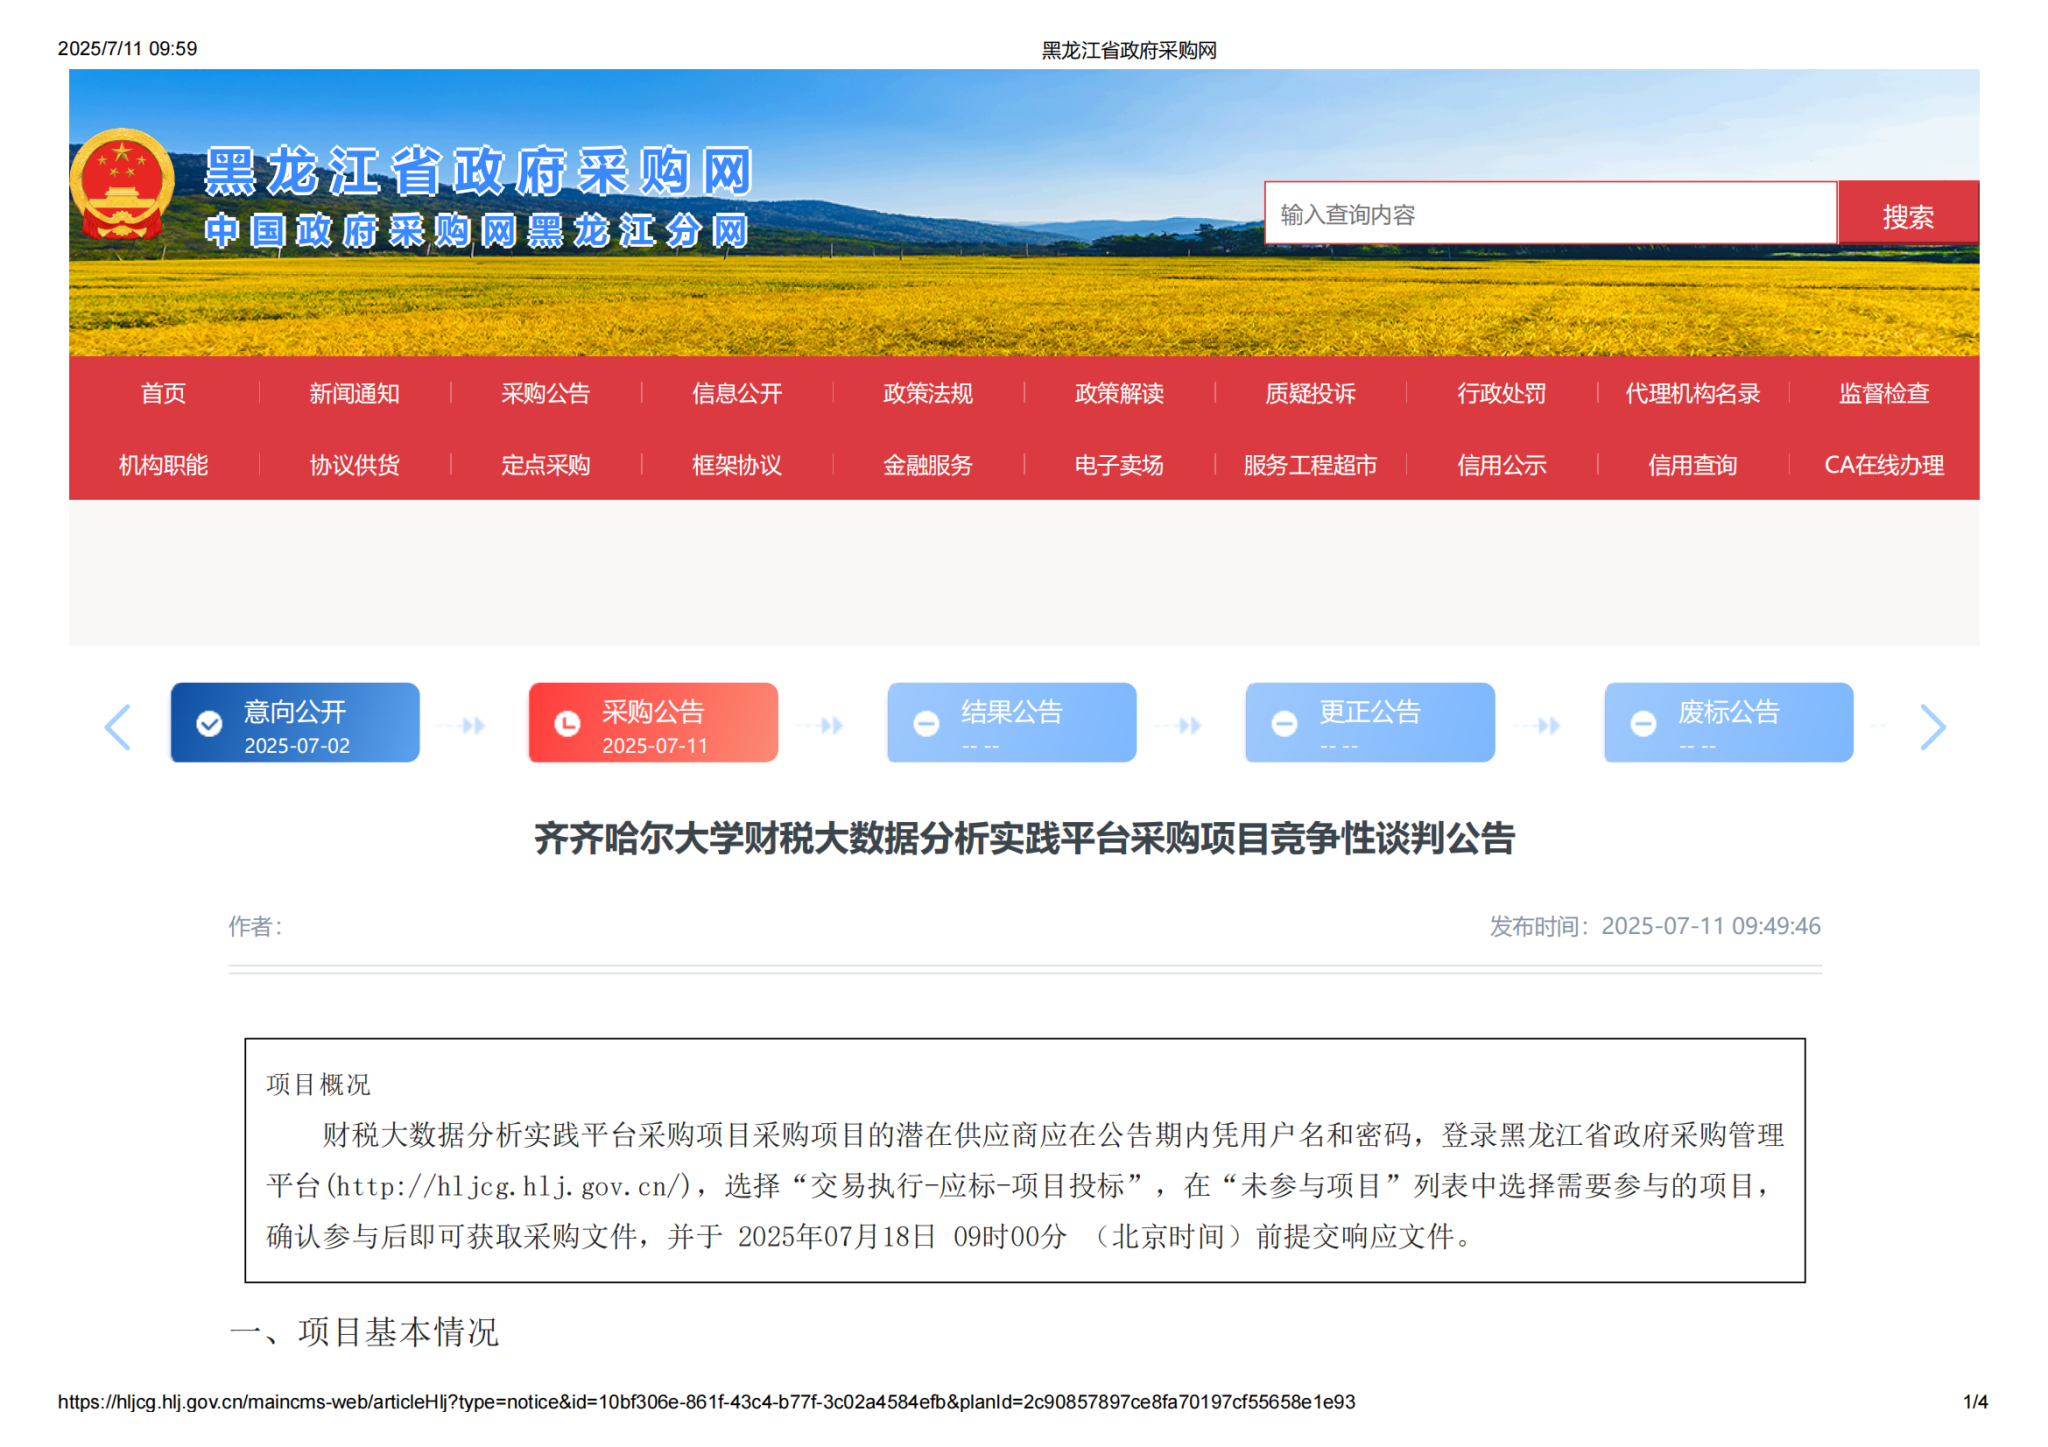The image size is (2048, 1447).
Task: Click the checkmark icon on 意向公开 step
Action: (209, 724)
